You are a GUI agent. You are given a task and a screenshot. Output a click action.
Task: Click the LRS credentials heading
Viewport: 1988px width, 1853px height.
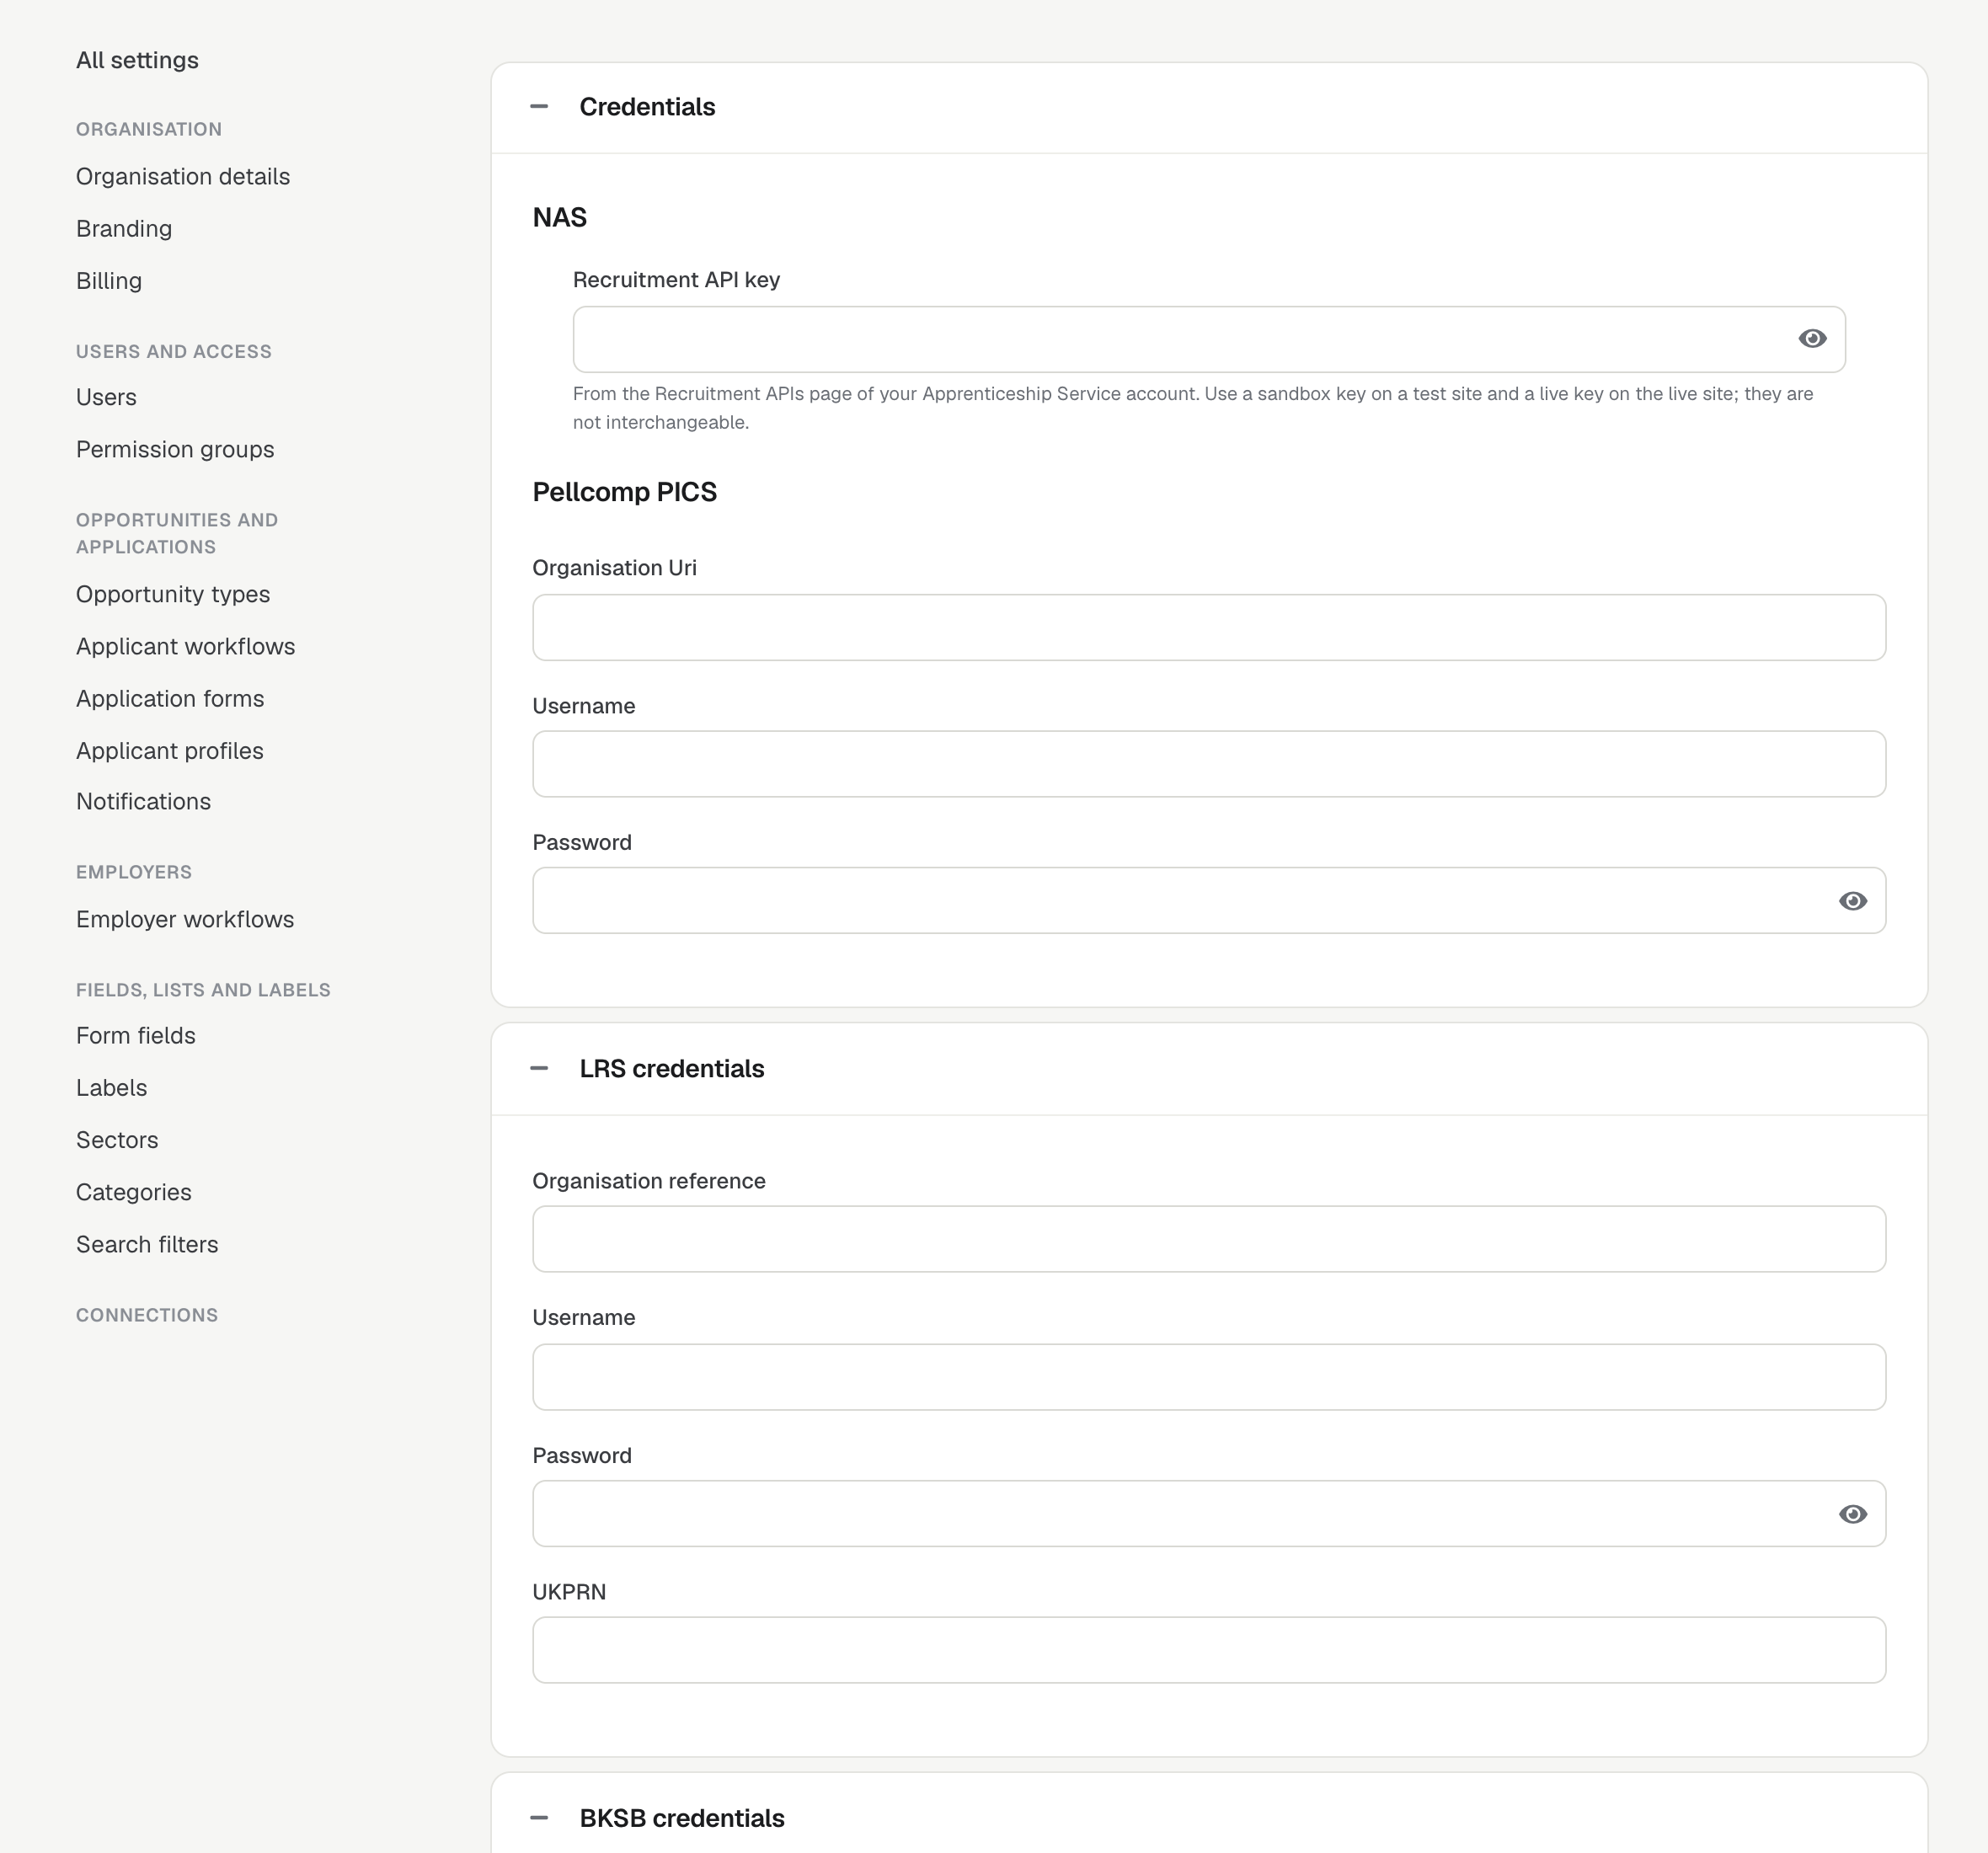pyautogui.click(x=672, y=1068)
